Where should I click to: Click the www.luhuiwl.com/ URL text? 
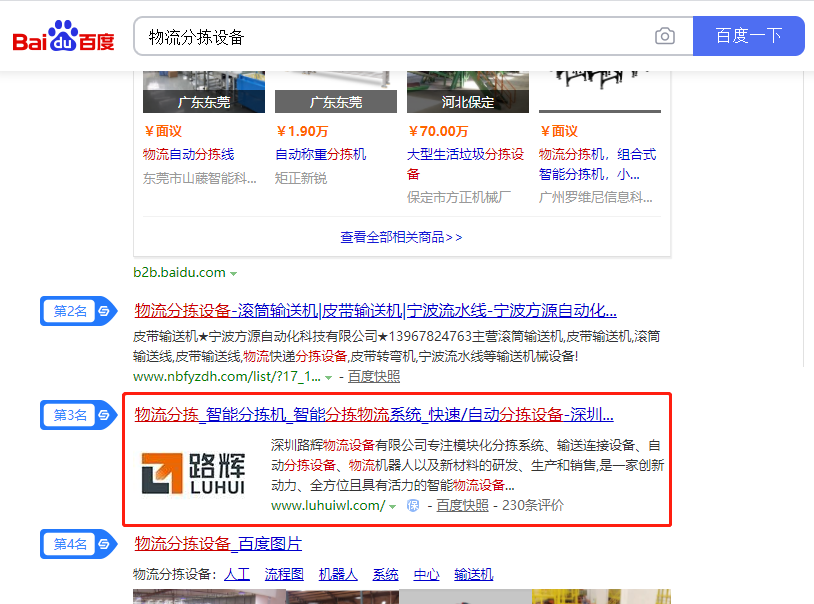(328, 505)
